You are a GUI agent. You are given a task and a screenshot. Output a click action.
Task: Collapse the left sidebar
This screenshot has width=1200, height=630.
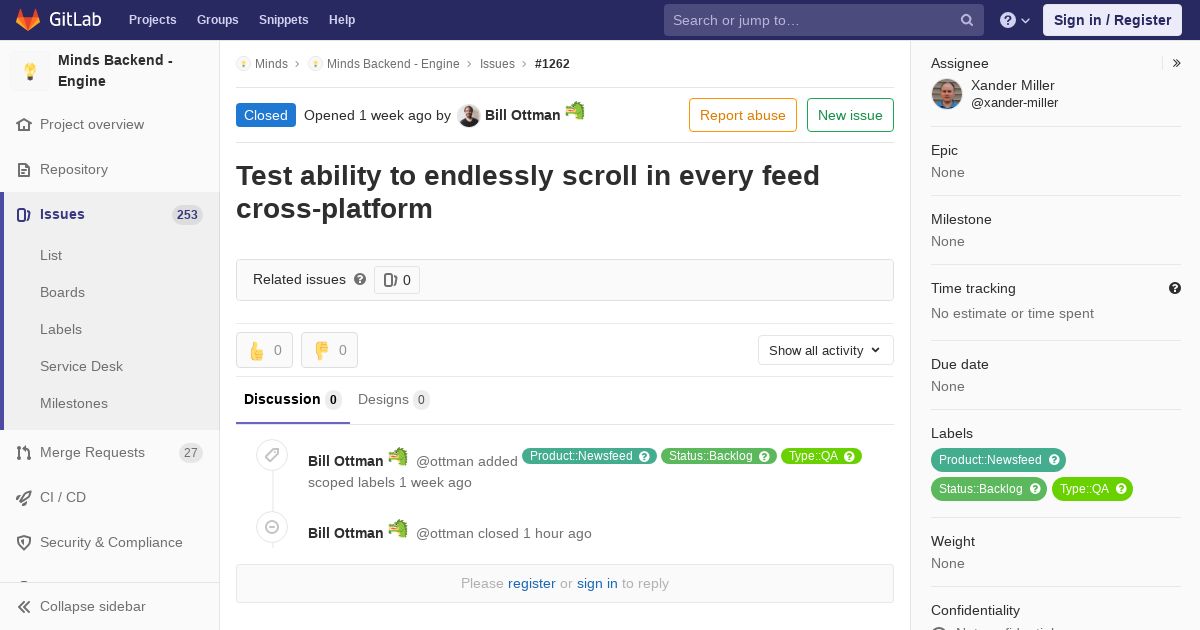tap(92, 606)
